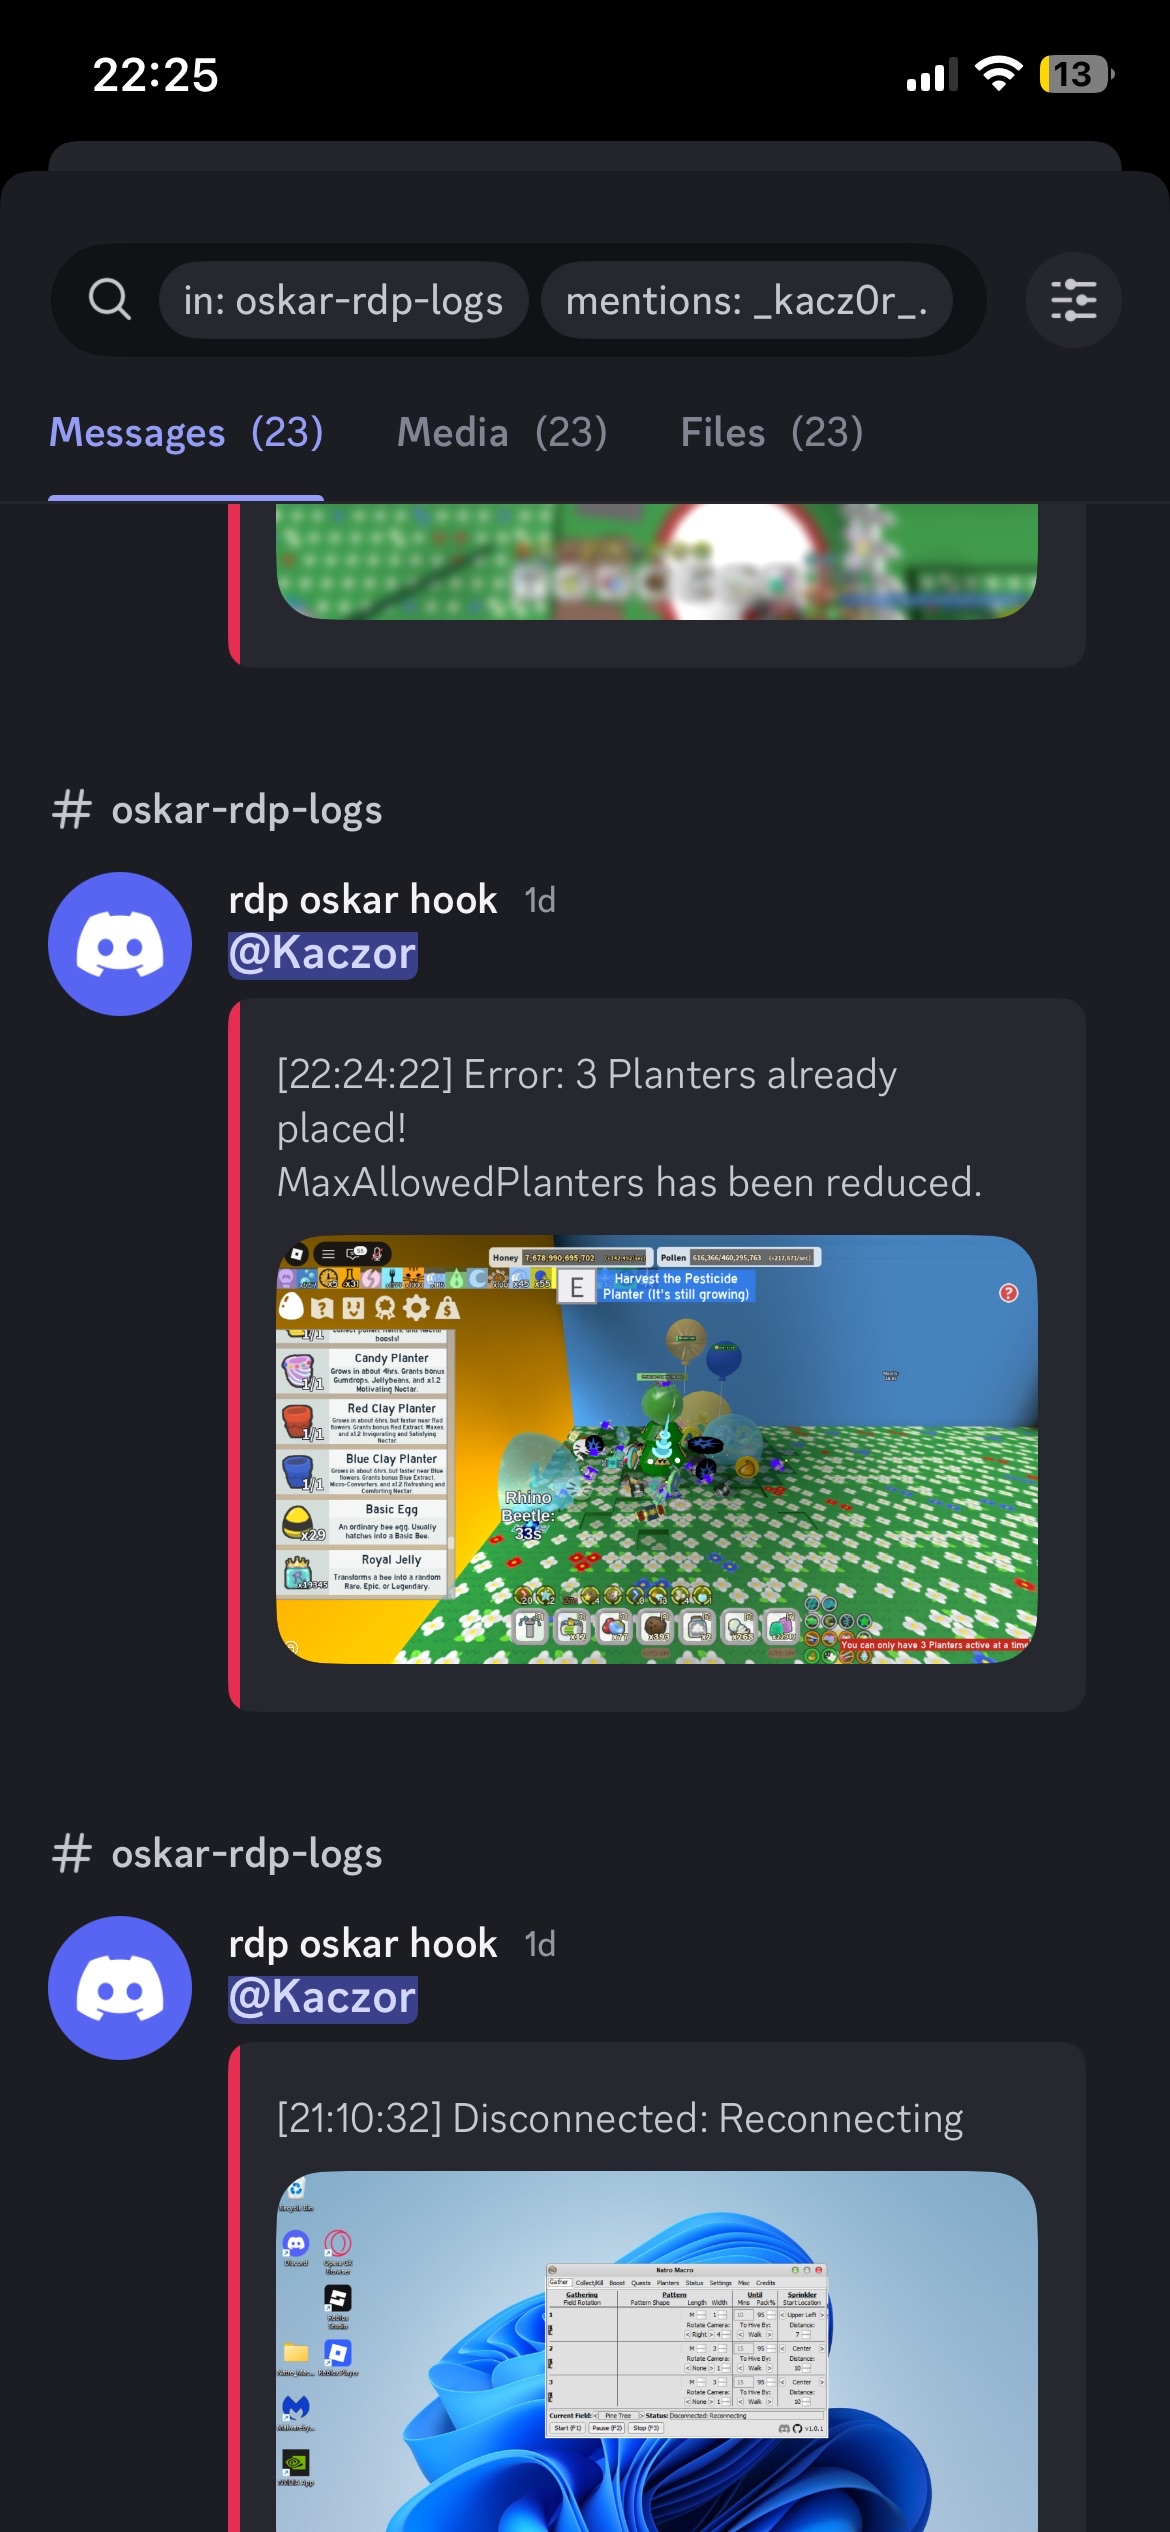
Task: Switch to the Files (23) tab
Action: point(772,433)
